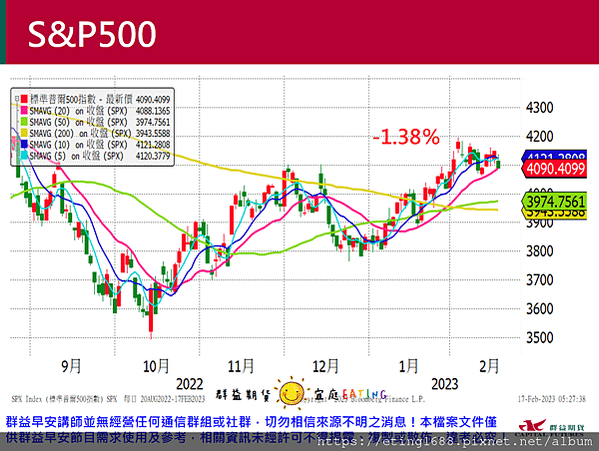The height and width of the screenshot is (451, 599).
Task: Click the legend value 4088.1365
Action: pyautogui.click(x=153, y=111)
